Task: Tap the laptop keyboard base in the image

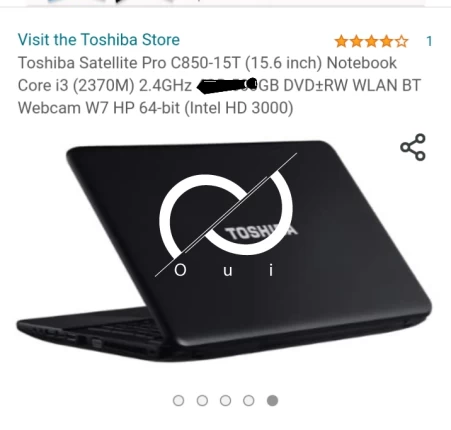Action: 90,335
